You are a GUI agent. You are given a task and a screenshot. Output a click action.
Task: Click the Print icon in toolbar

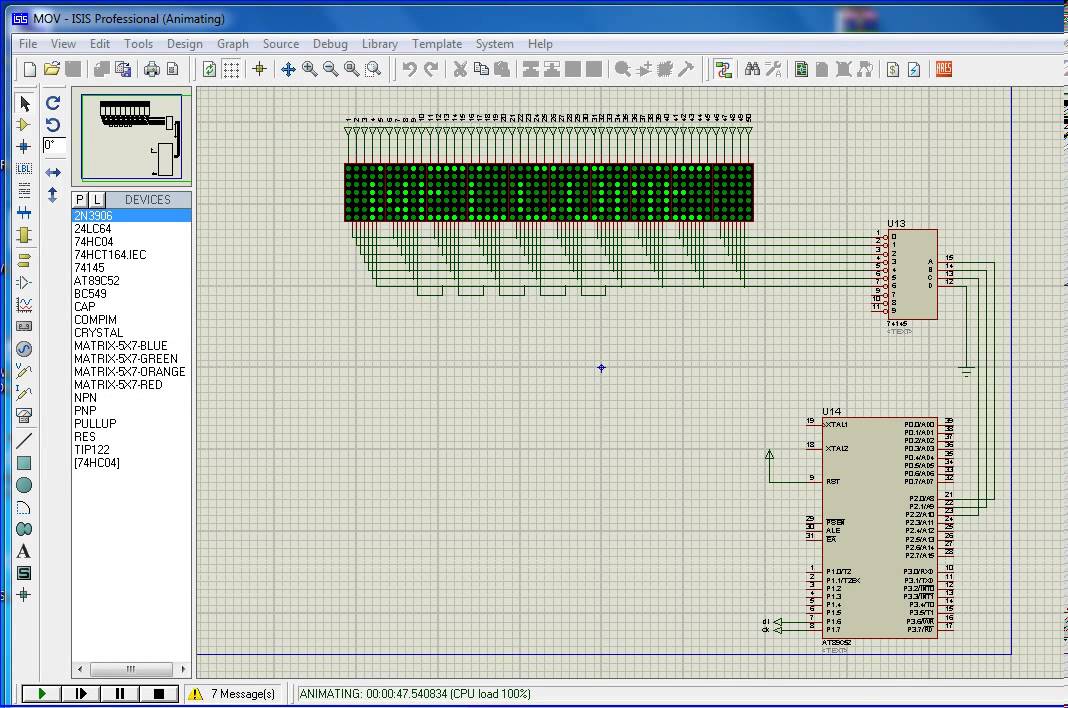tap(151, 69)
